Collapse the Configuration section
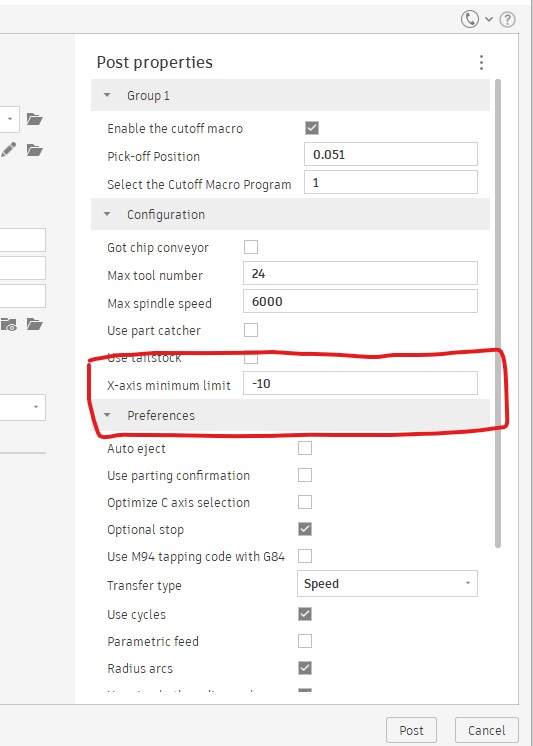This screenshot has width=533, height=746. pos(107,214)
